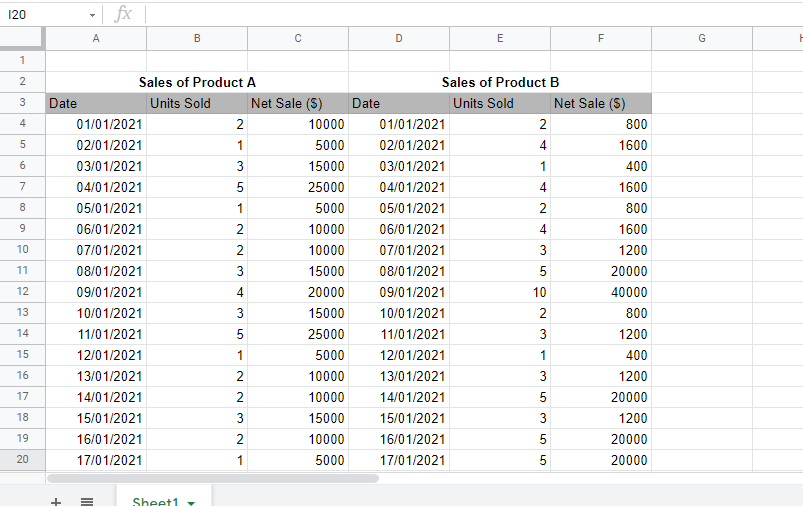Select cell C12 containing 20000
The width and height of the screenshot is (803, 506).
[298, 292]
